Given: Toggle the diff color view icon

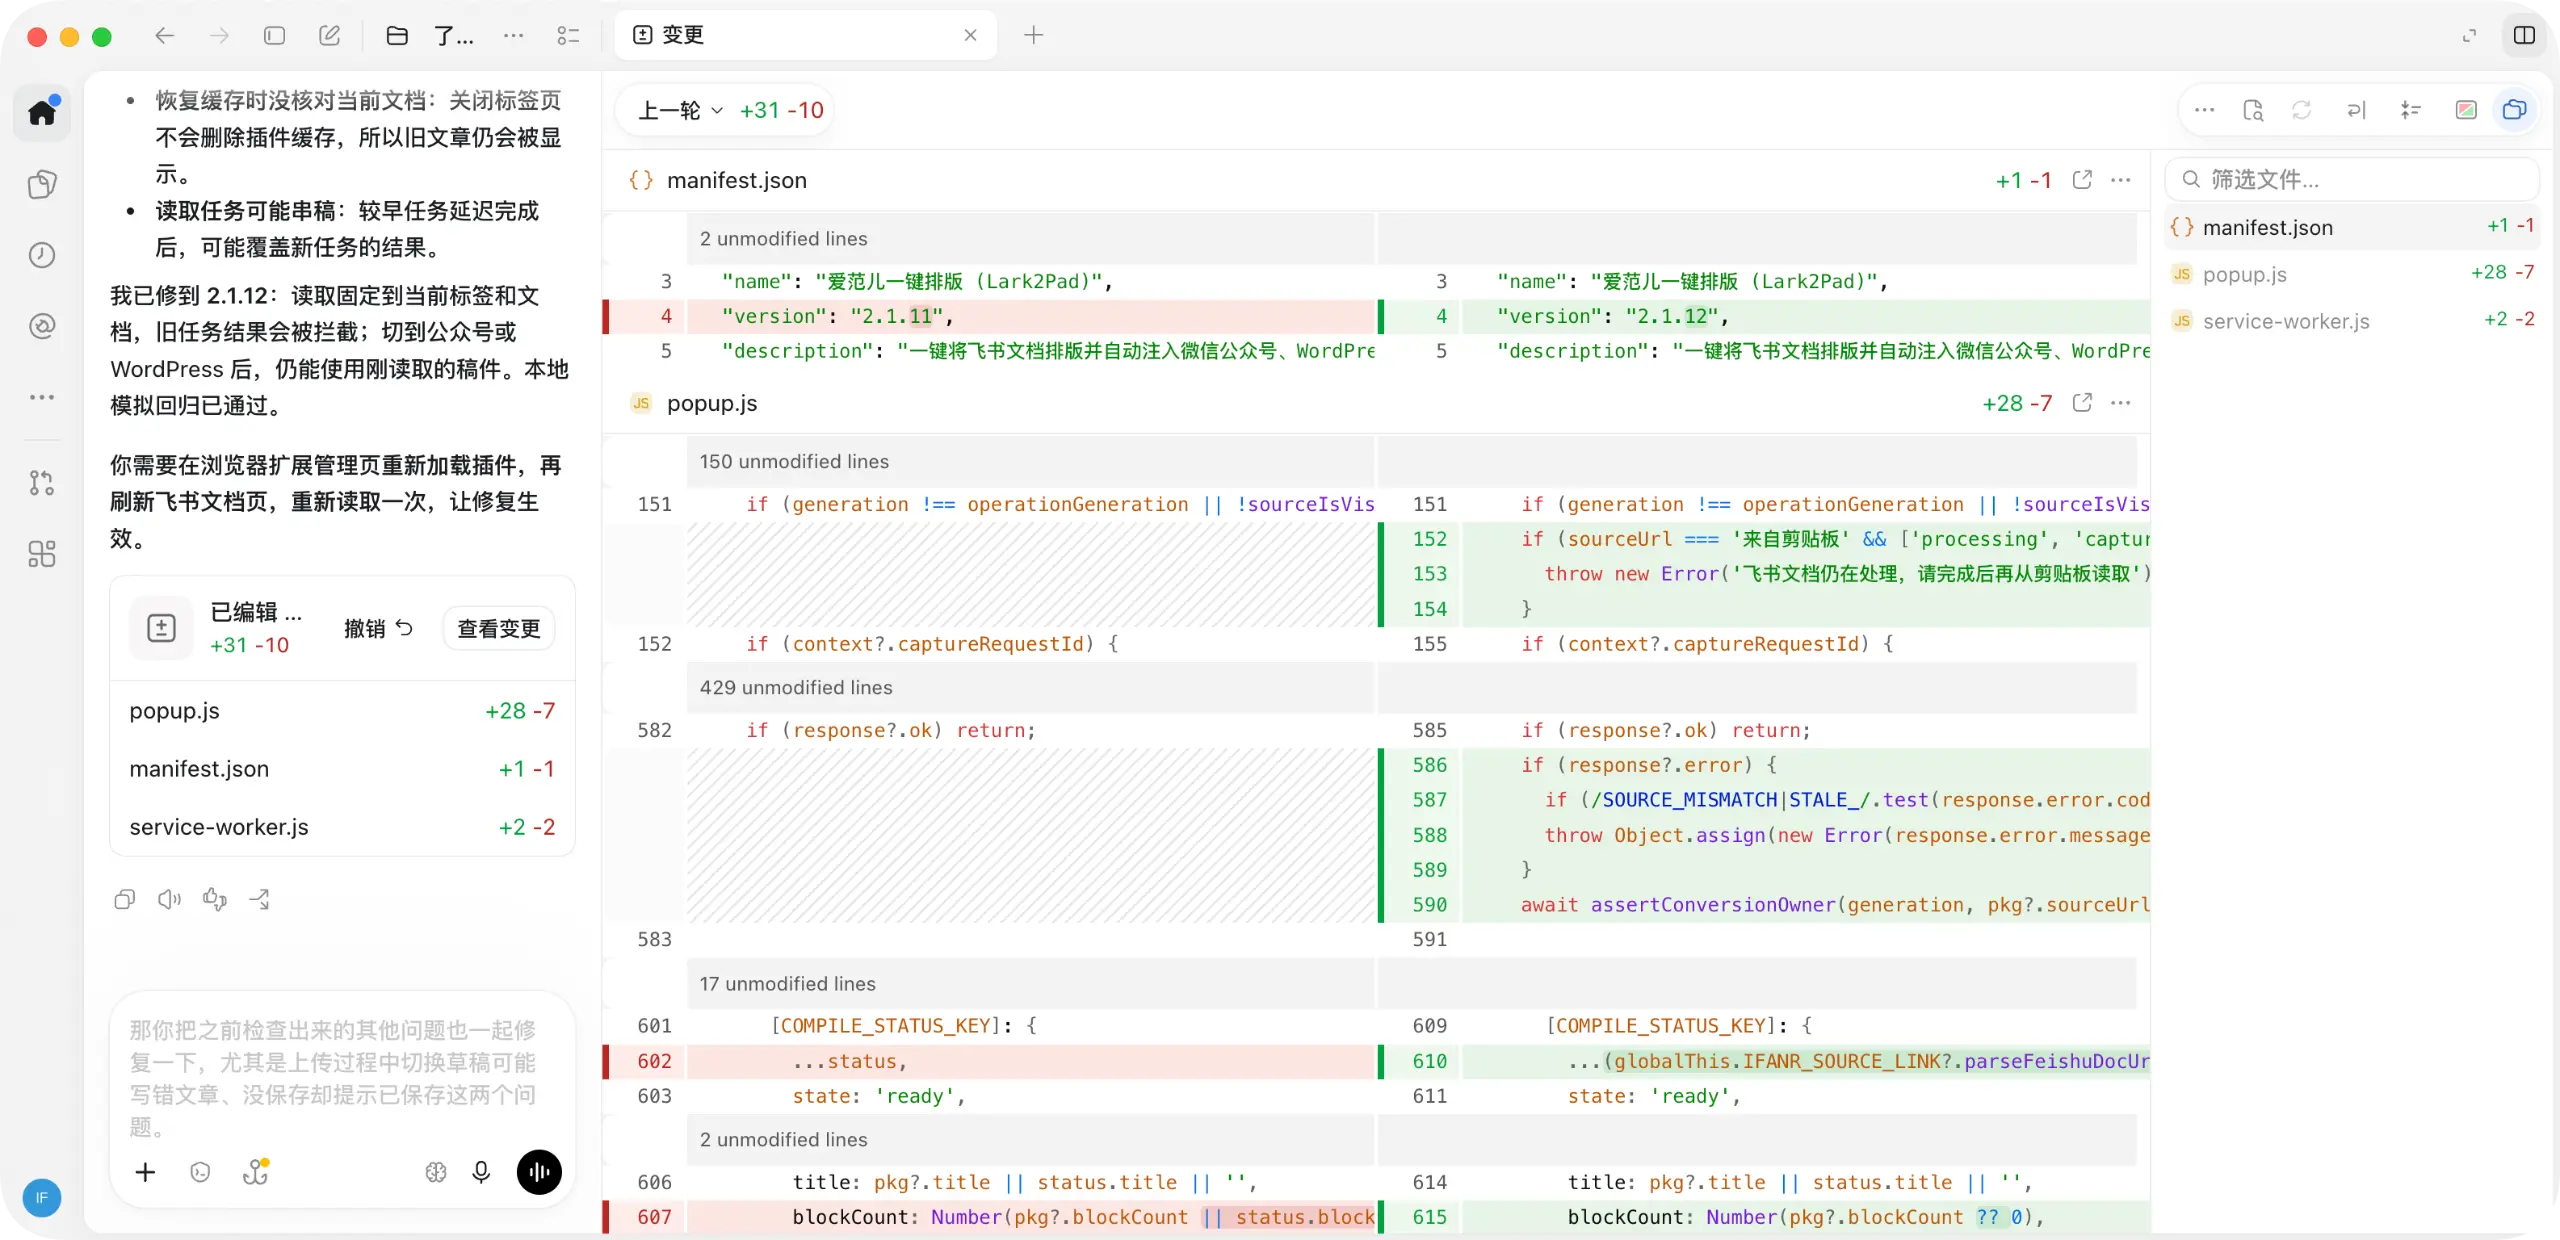Looking at the screenshot, I should pos(2466,110).
